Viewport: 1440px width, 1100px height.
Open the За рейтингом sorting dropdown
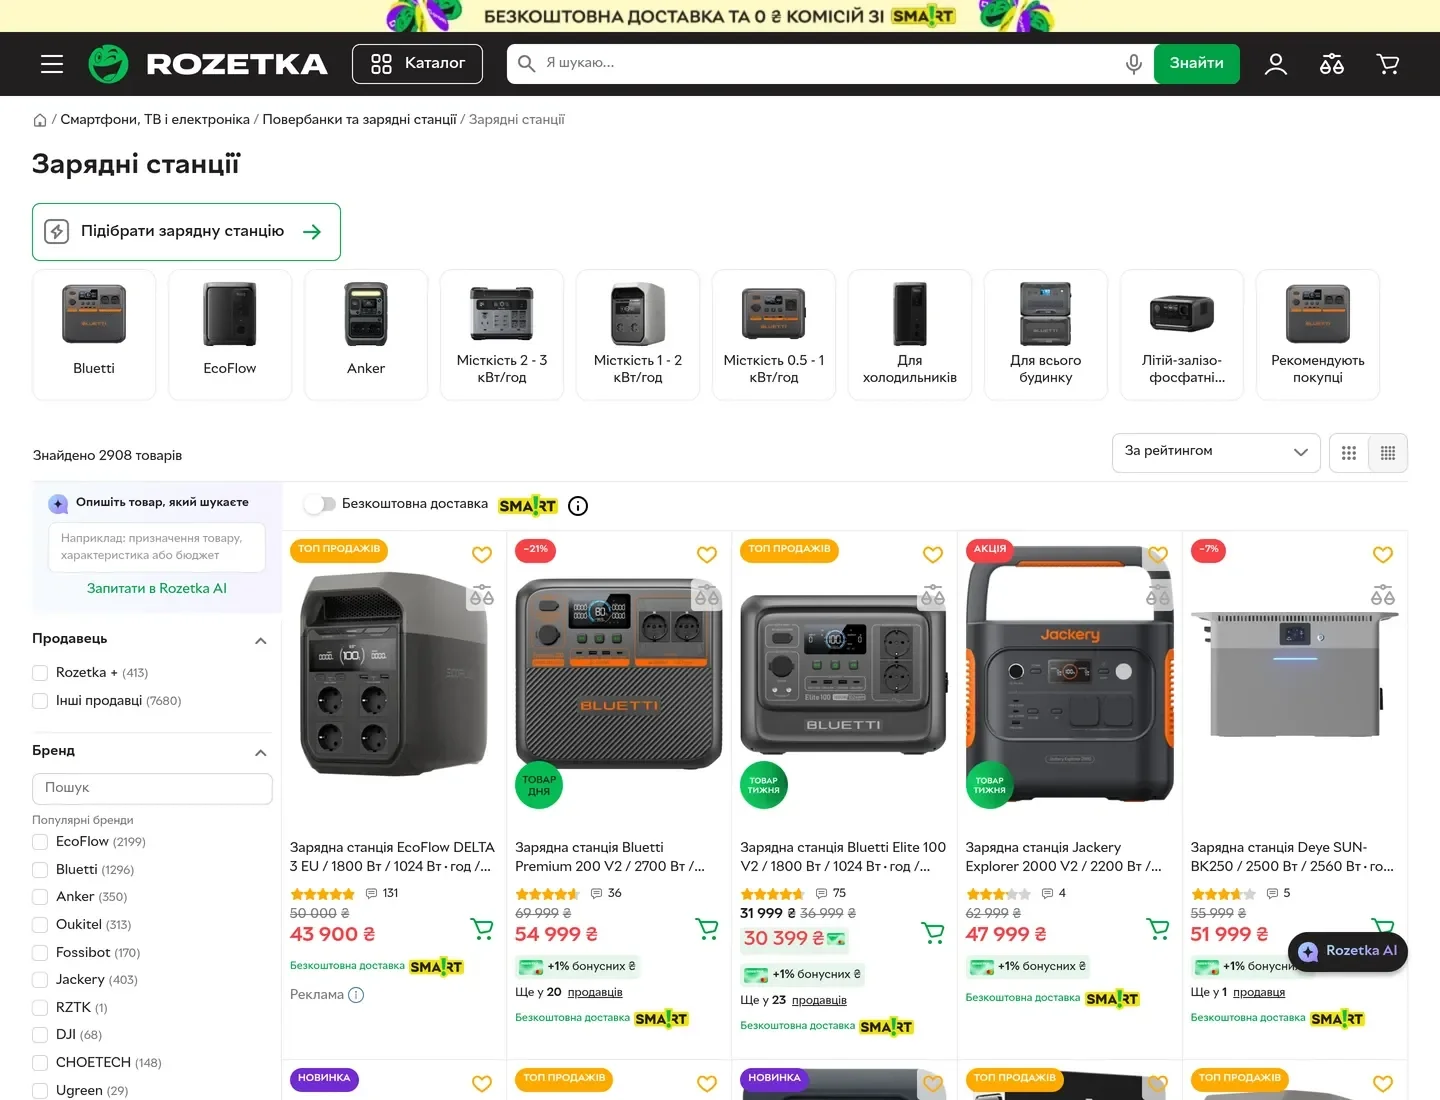tap(1216, 453)
